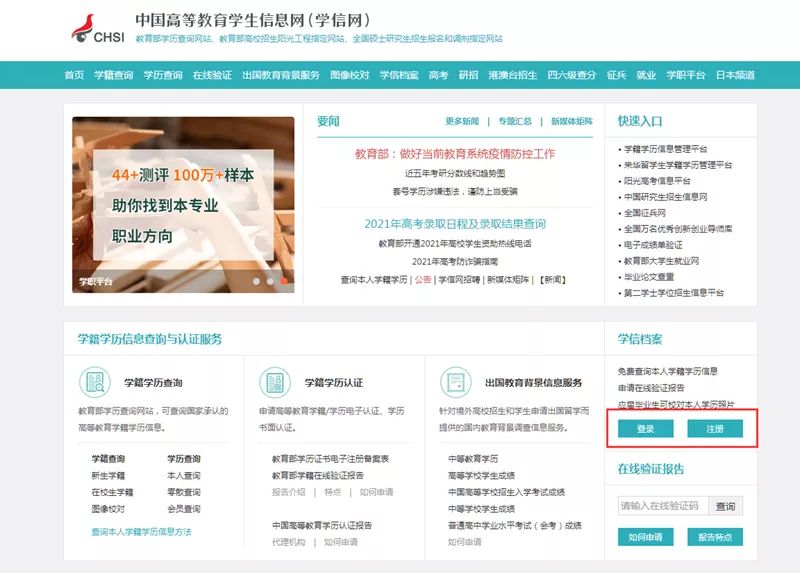
Task: Open 本人查询 link under 学历查询
Action: 184,476
